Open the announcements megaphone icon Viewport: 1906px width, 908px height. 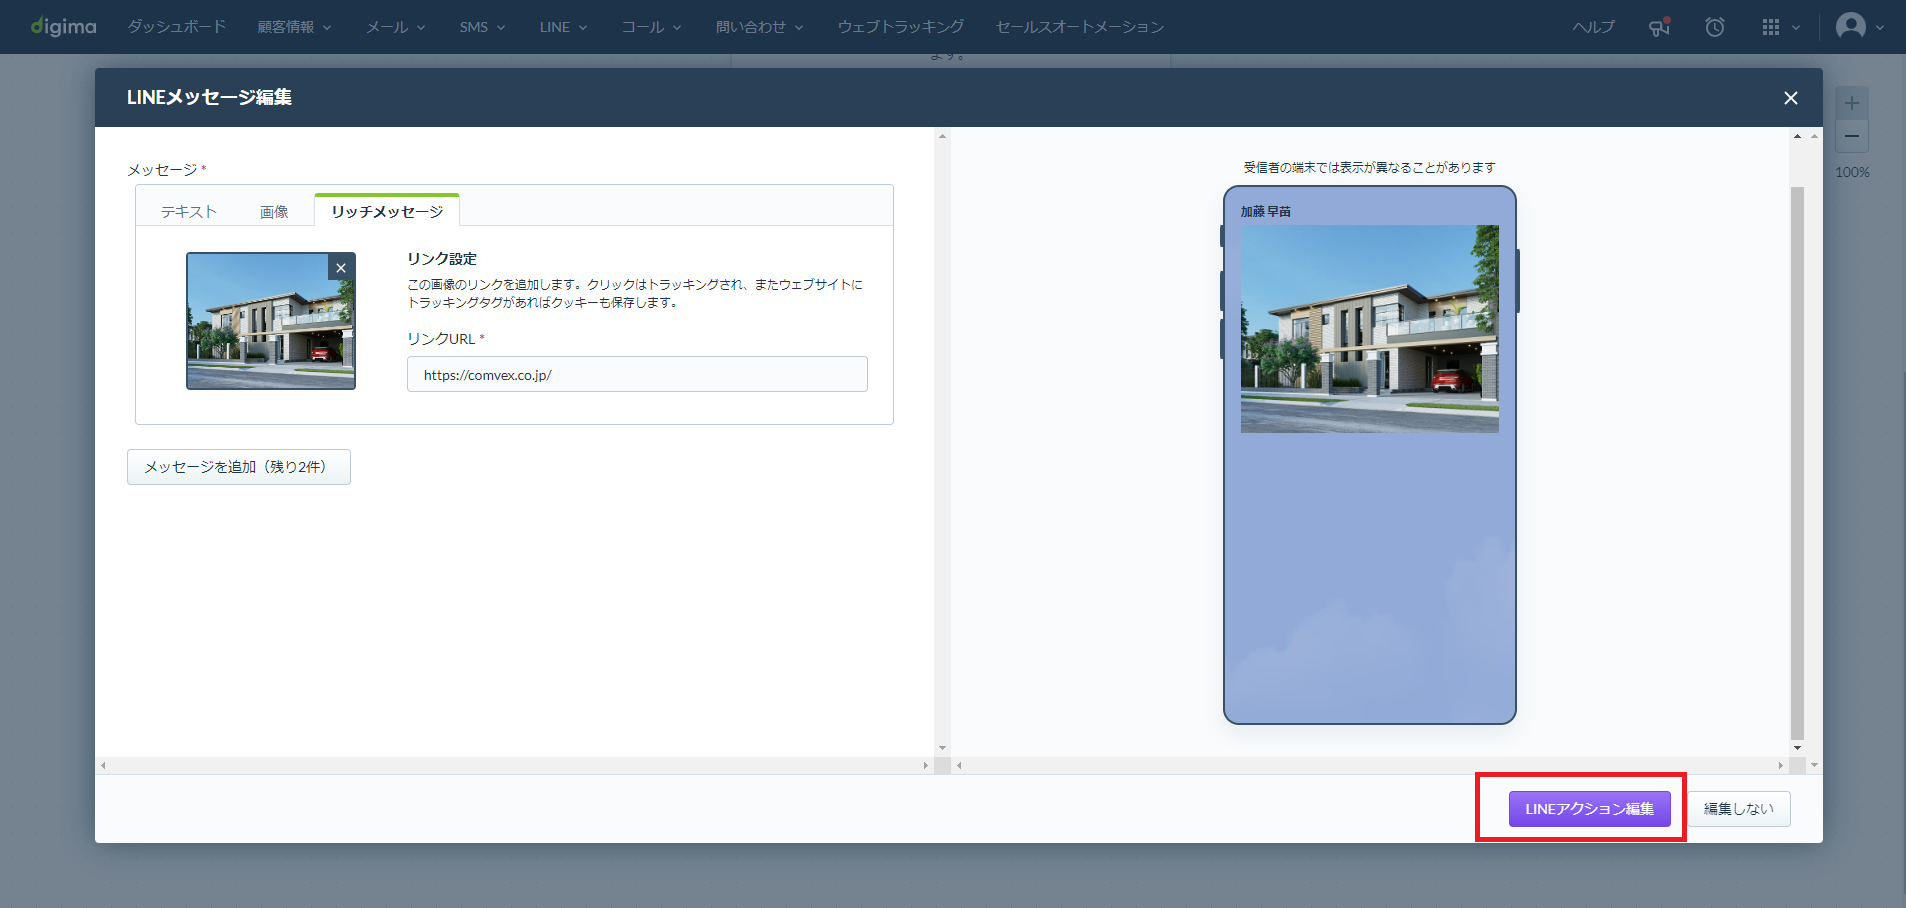coord(1660,27)
